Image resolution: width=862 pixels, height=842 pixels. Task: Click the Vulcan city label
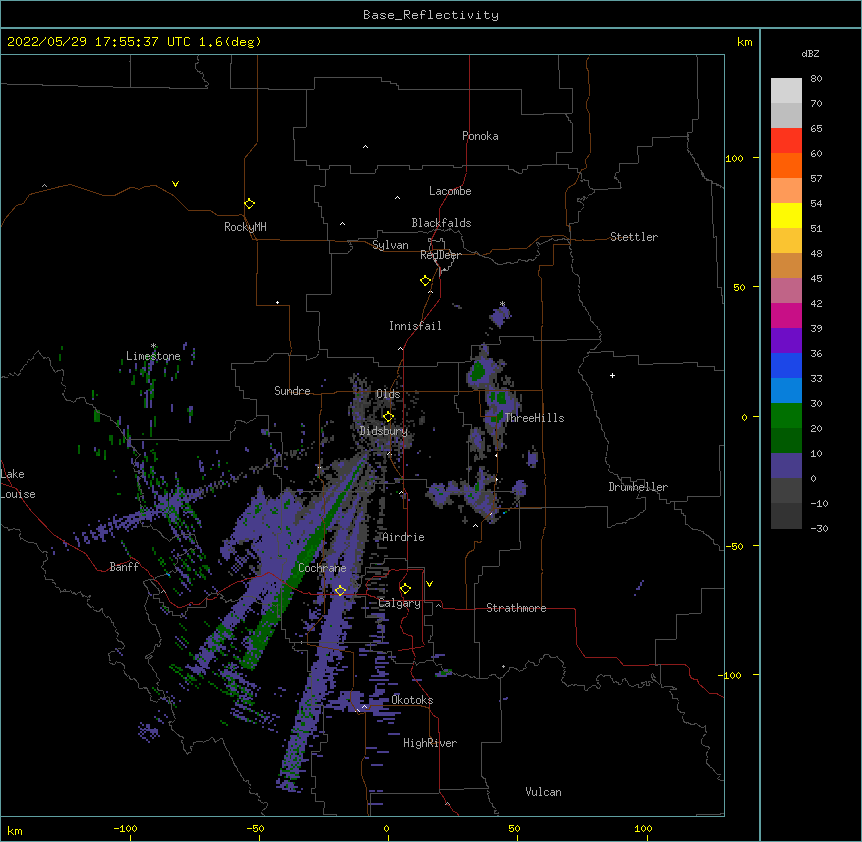pos(543,792)
